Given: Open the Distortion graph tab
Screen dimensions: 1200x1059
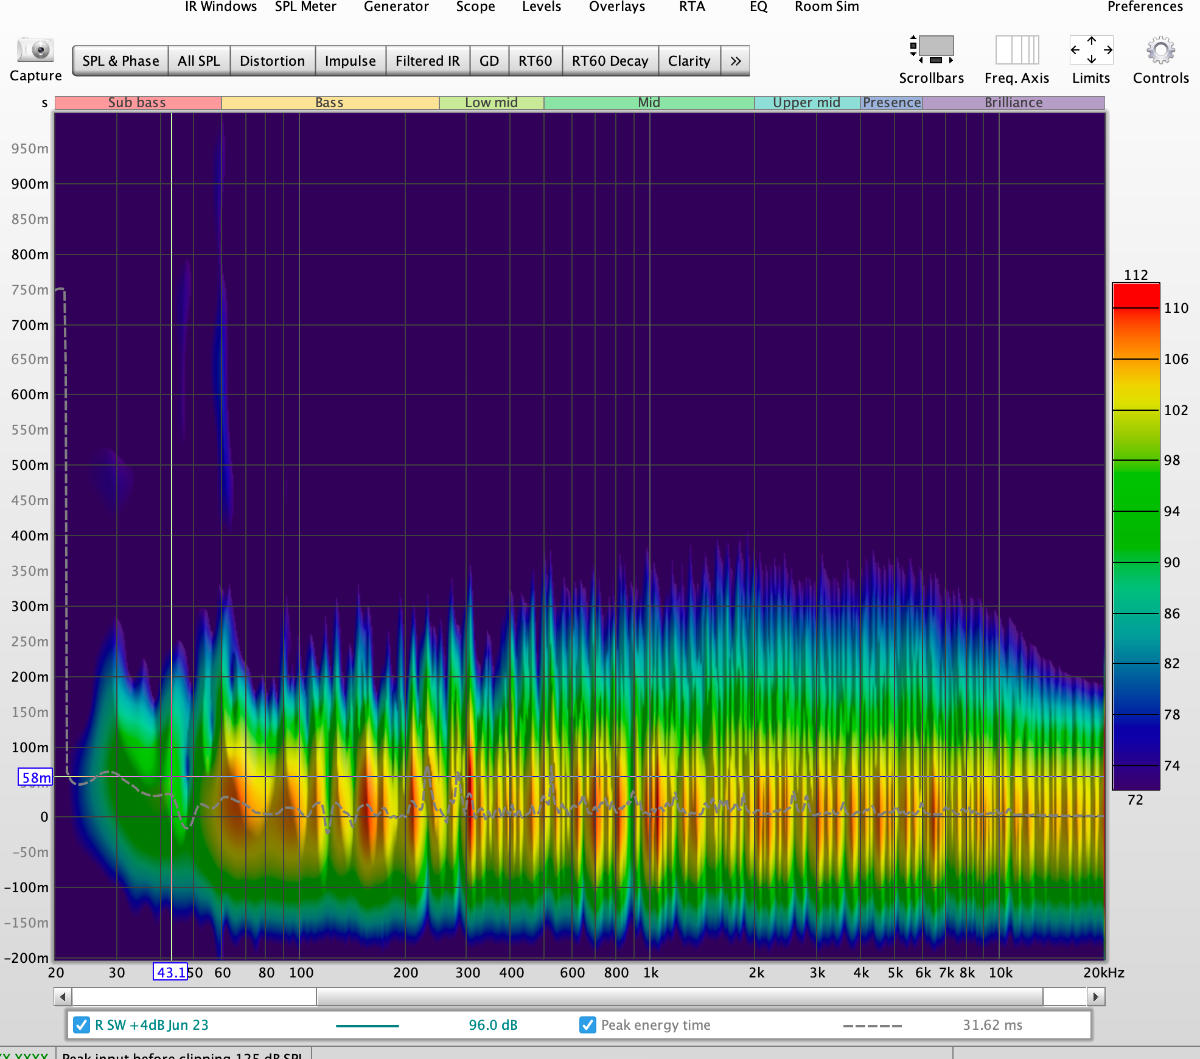Looking at the screenshot, I should [272, 61].
